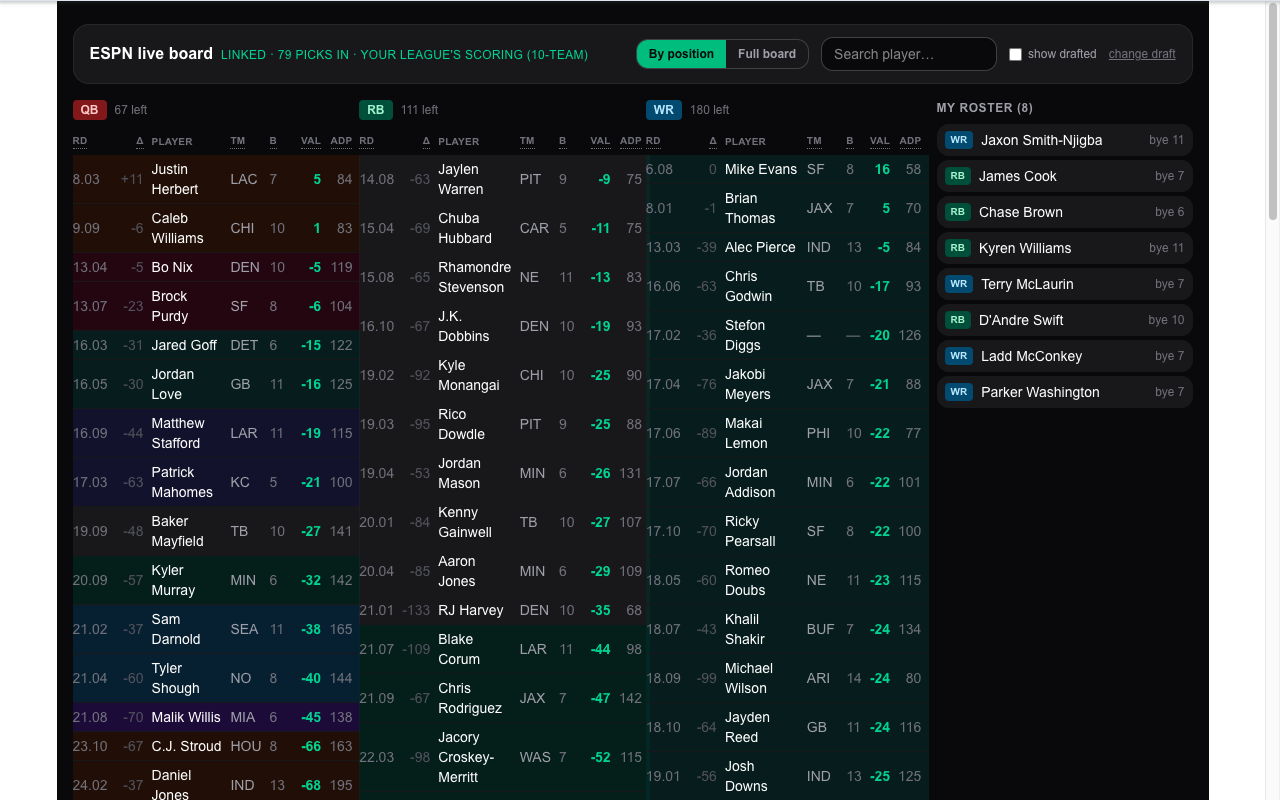This screenshot has height=800, width=1280.
Task: Select Khalil Shakir row
Action: coord(788,630)
